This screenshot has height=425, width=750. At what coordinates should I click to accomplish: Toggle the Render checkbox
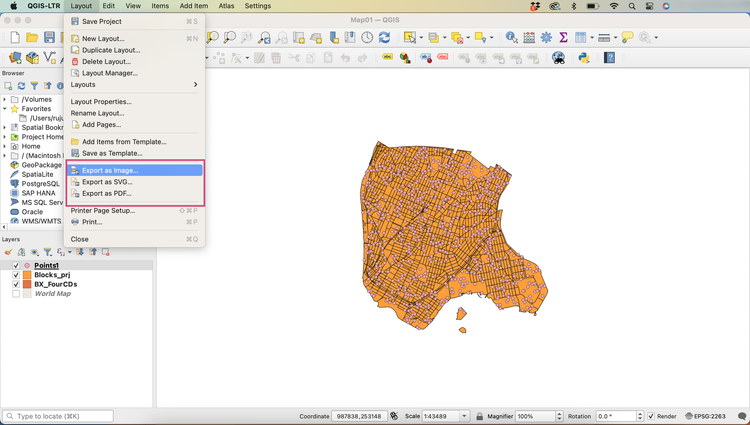652,416
